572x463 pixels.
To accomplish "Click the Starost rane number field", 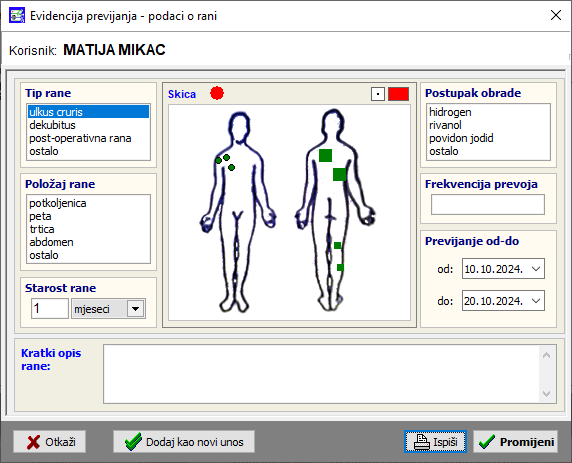I will (50, 309).
